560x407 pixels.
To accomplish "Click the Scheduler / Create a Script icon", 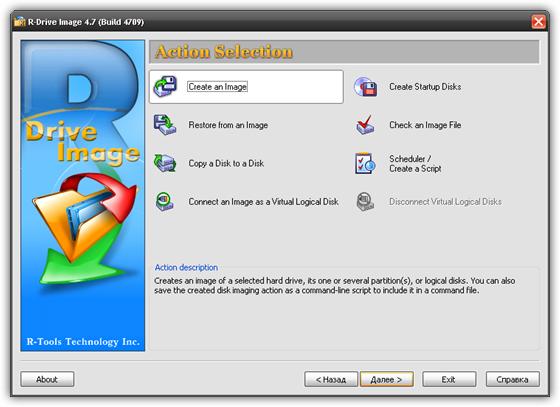I will click(366, 163).
